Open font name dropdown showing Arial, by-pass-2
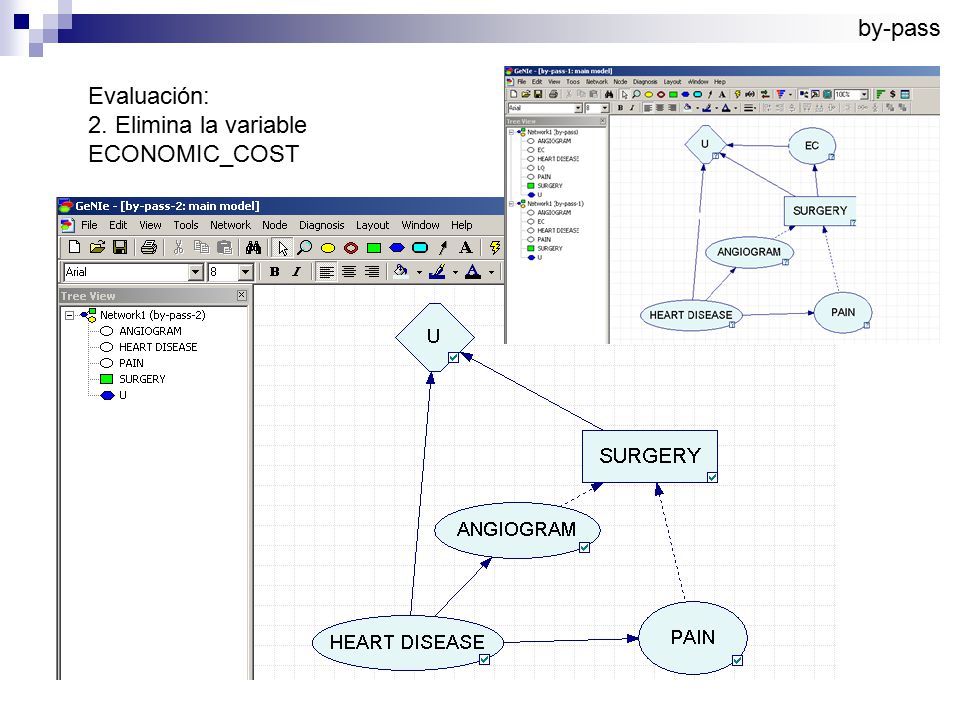Screen dimensions: 960x720 pos(195,272)
